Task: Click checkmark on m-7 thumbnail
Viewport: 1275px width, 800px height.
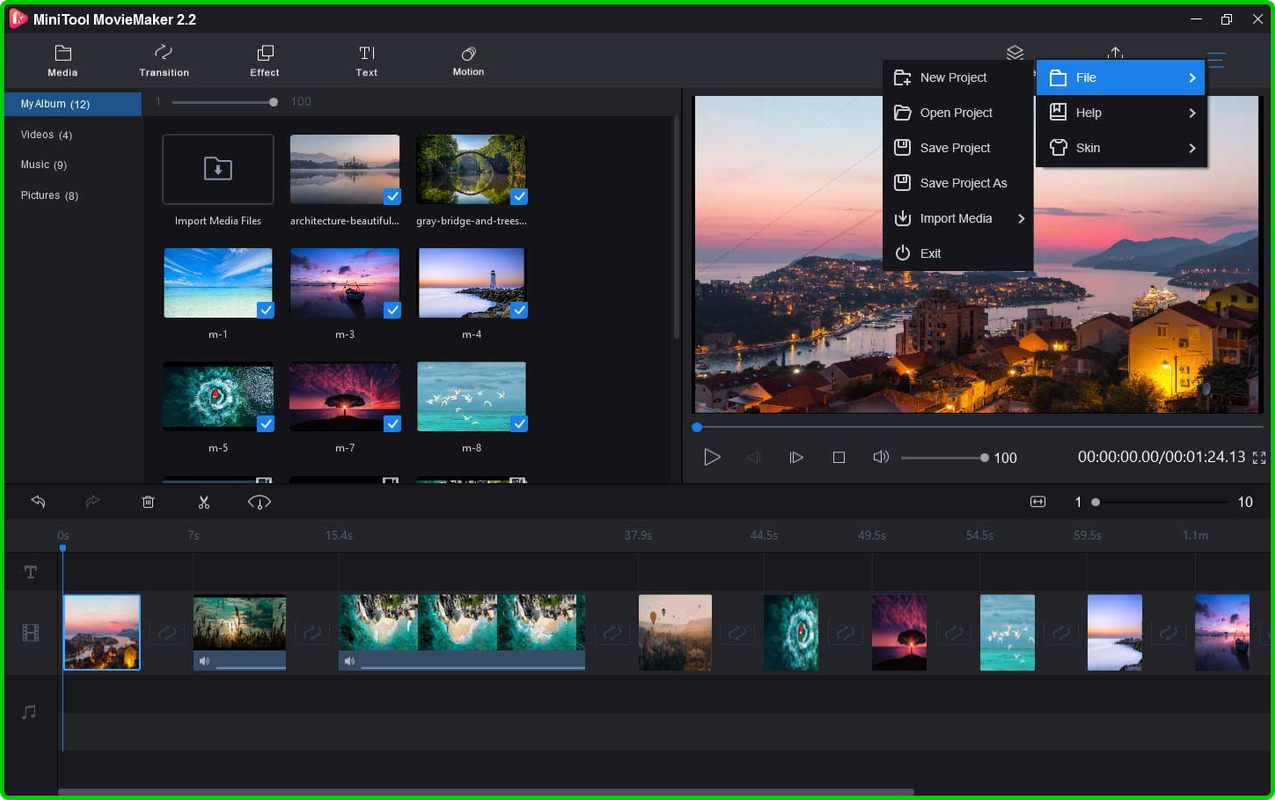Action: 392,424
